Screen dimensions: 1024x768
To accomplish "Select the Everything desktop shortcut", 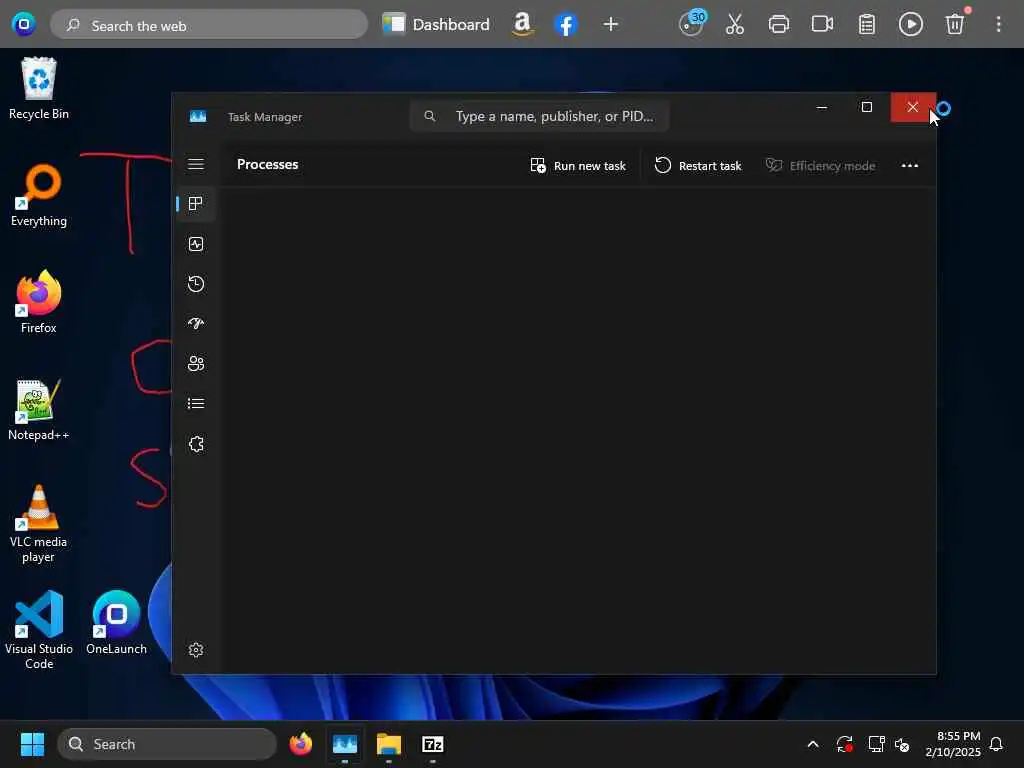I will (39, 196).
